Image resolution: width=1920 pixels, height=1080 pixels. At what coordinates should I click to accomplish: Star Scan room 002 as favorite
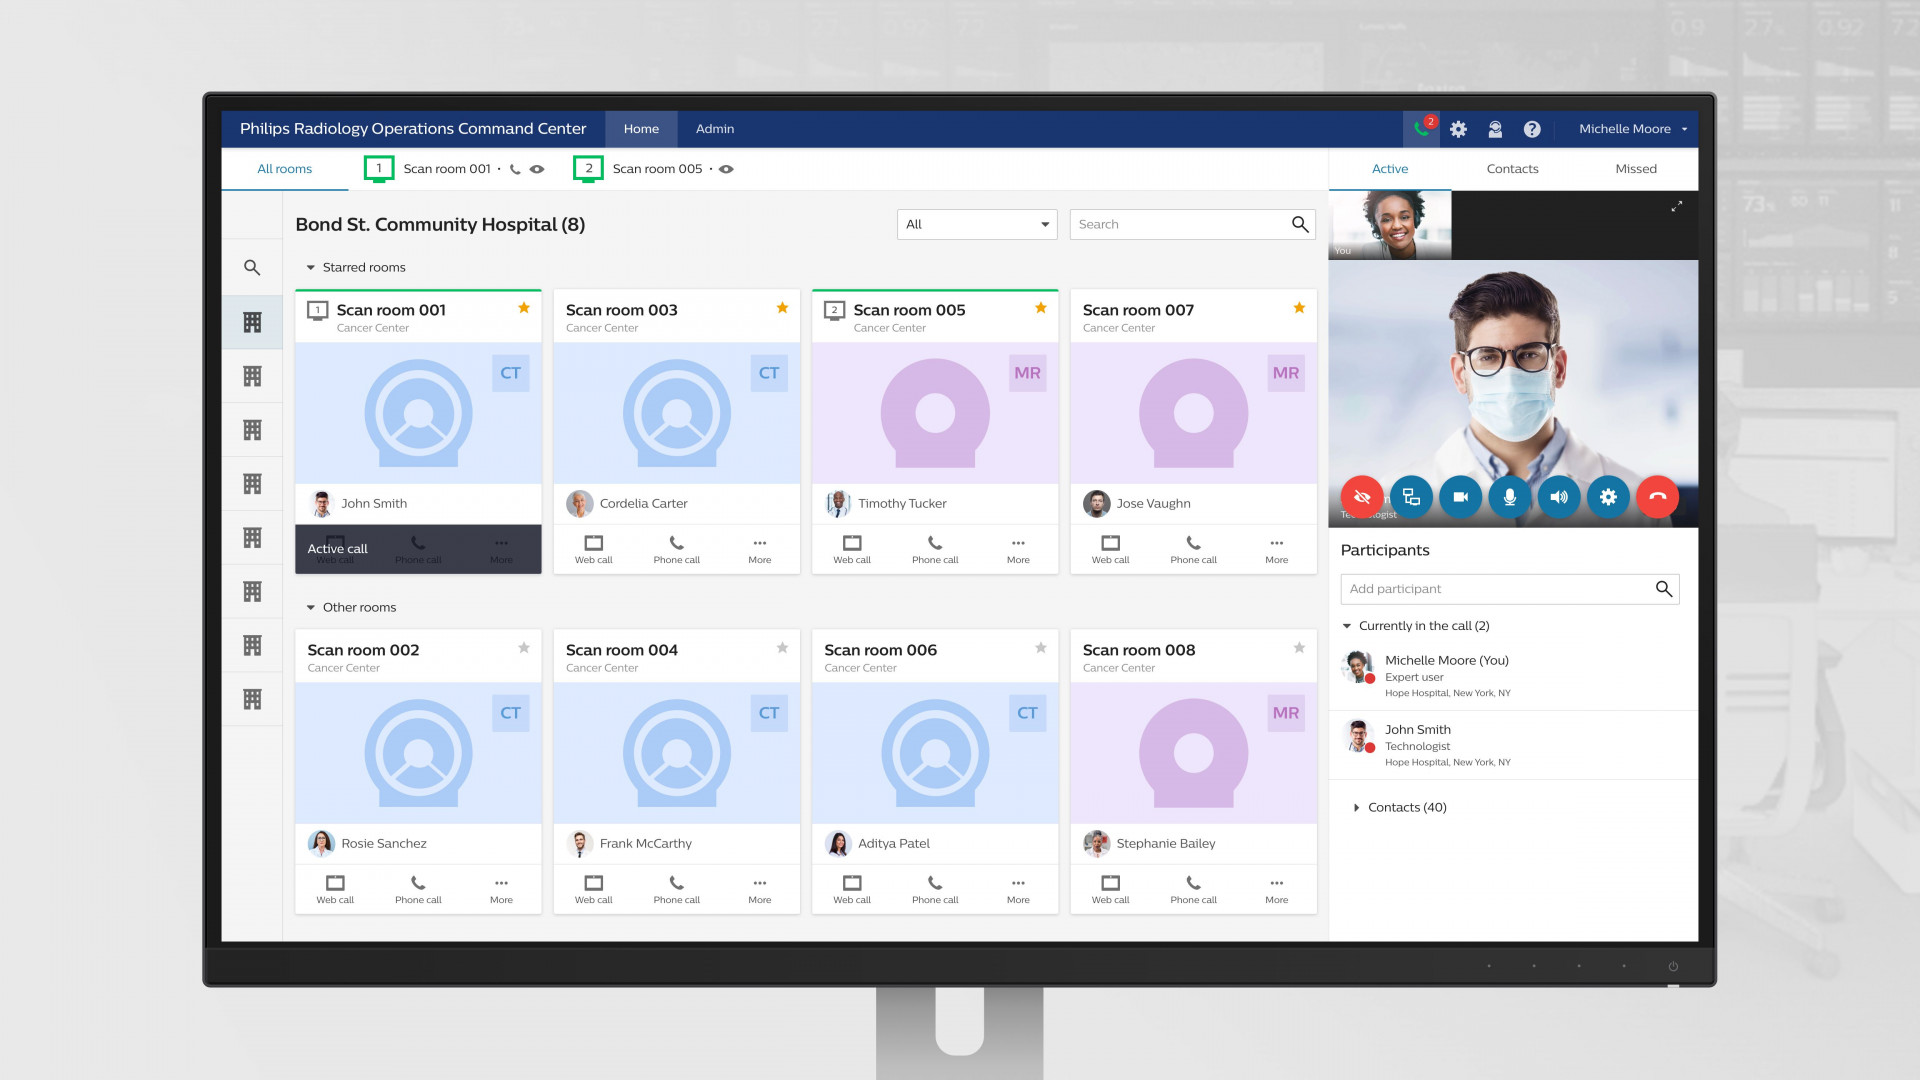click(x=523, y=648)
